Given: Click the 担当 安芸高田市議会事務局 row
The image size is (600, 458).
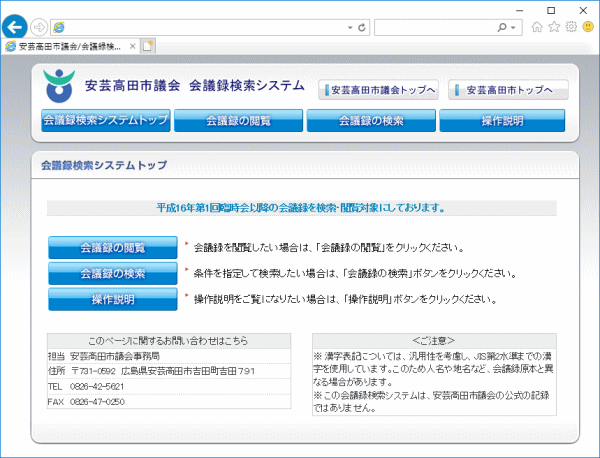Looking at the screenshot, I should 169,356.
